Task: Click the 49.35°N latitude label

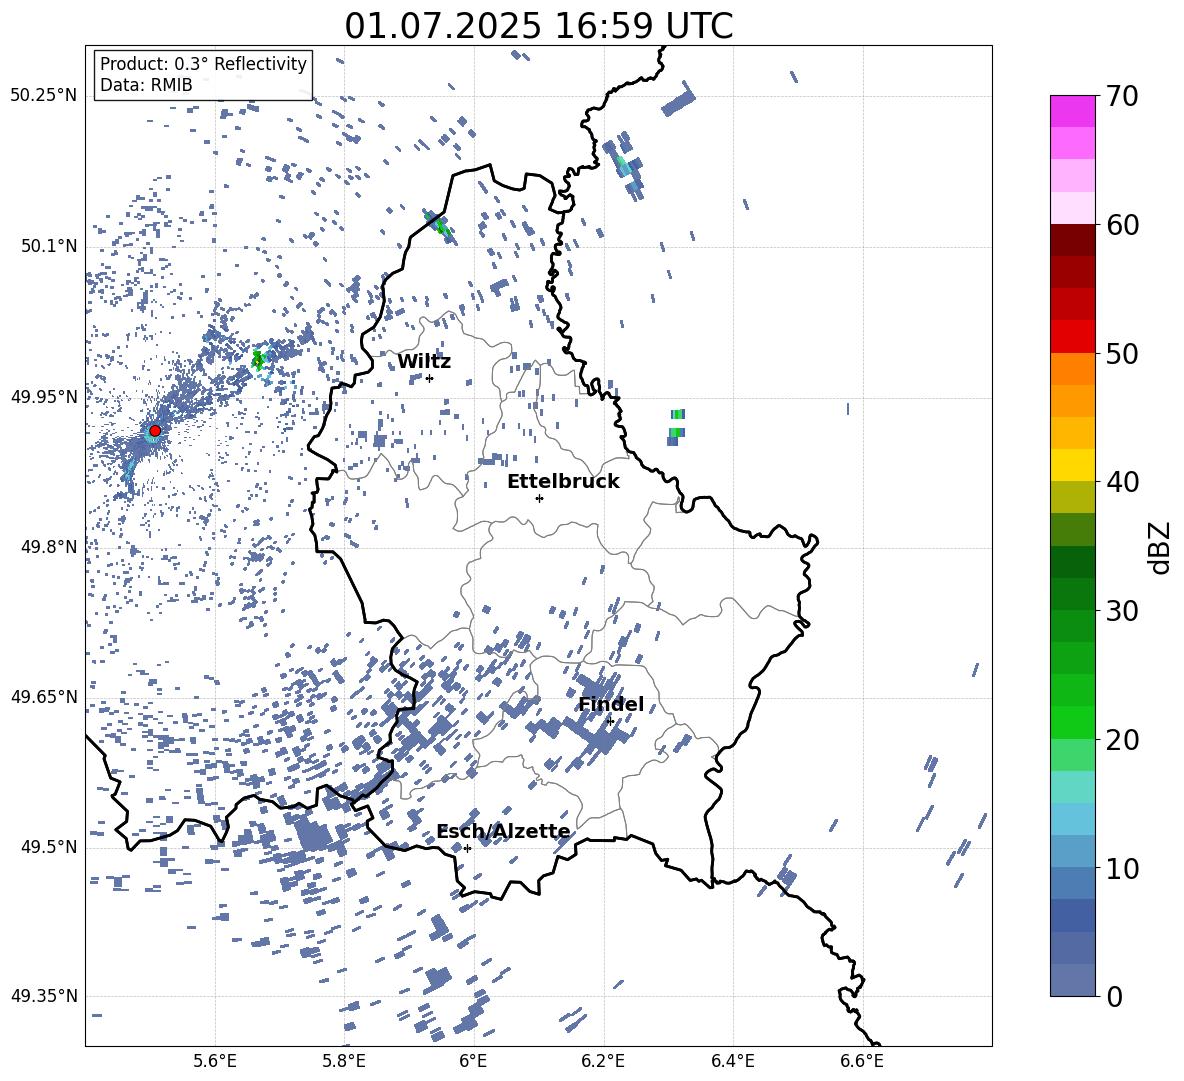Action: pyautogui.click(x=44, y=996)
